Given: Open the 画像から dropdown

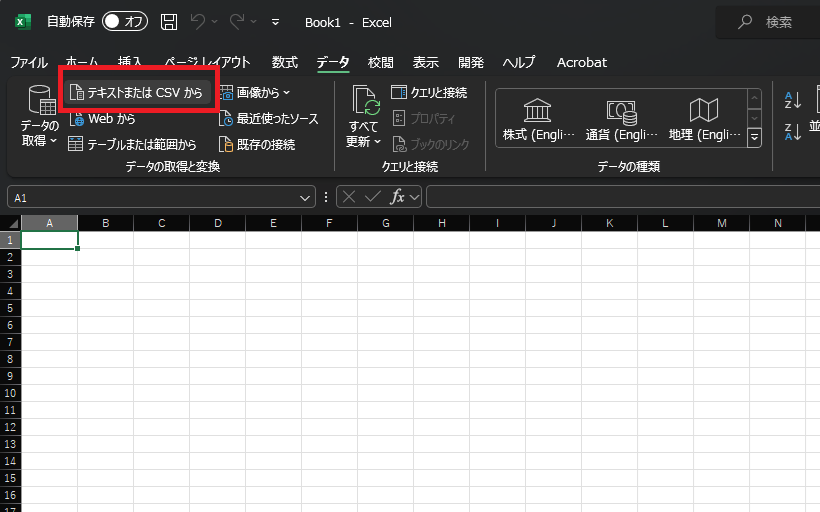Looking at the screenshot, I should (x=255, y=93).
